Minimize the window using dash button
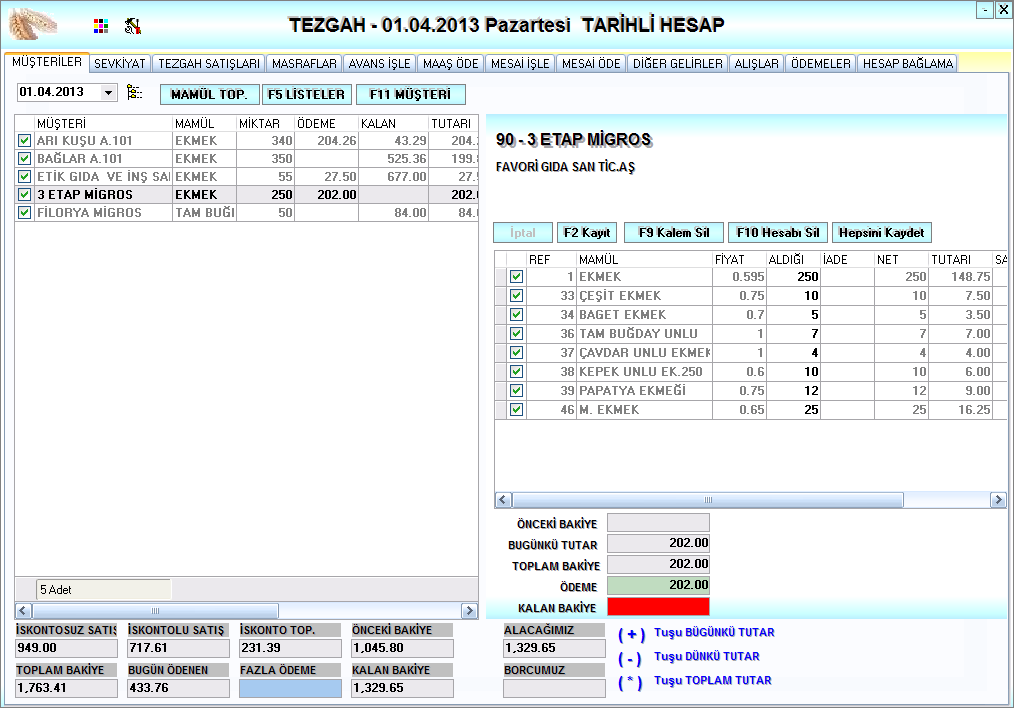The image size is (1014, 708). point(986,9)
